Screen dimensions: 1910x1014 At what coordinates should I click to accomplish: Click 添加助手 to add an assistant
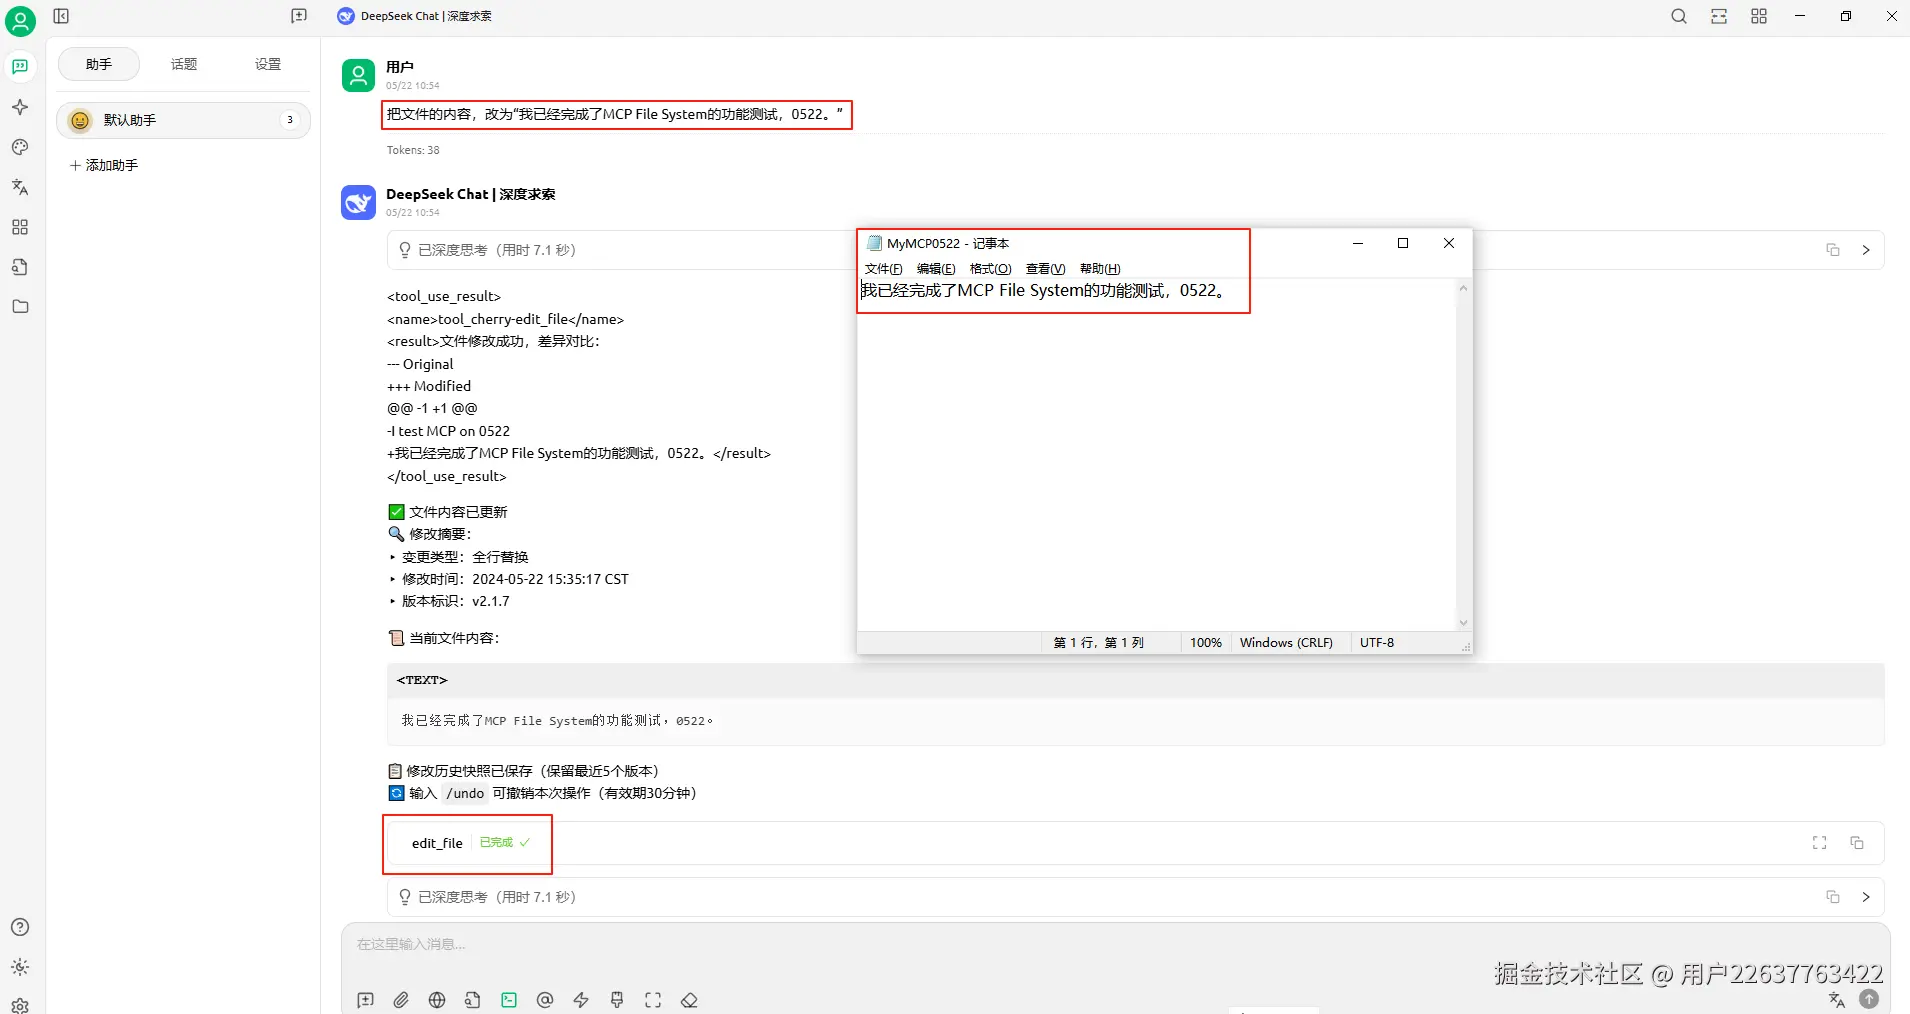point(104,165)
